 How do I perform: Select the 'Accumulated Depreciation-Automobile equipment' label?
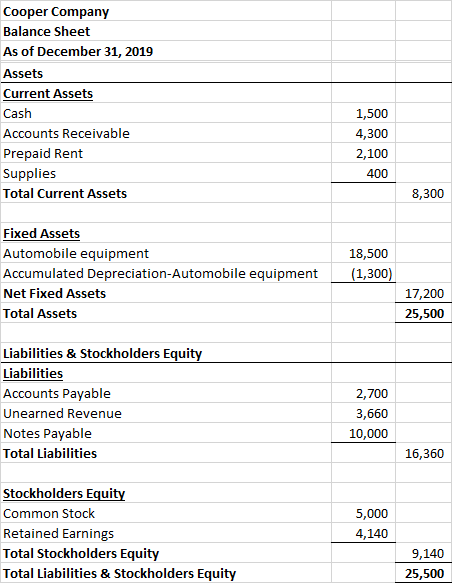point(161,274)
